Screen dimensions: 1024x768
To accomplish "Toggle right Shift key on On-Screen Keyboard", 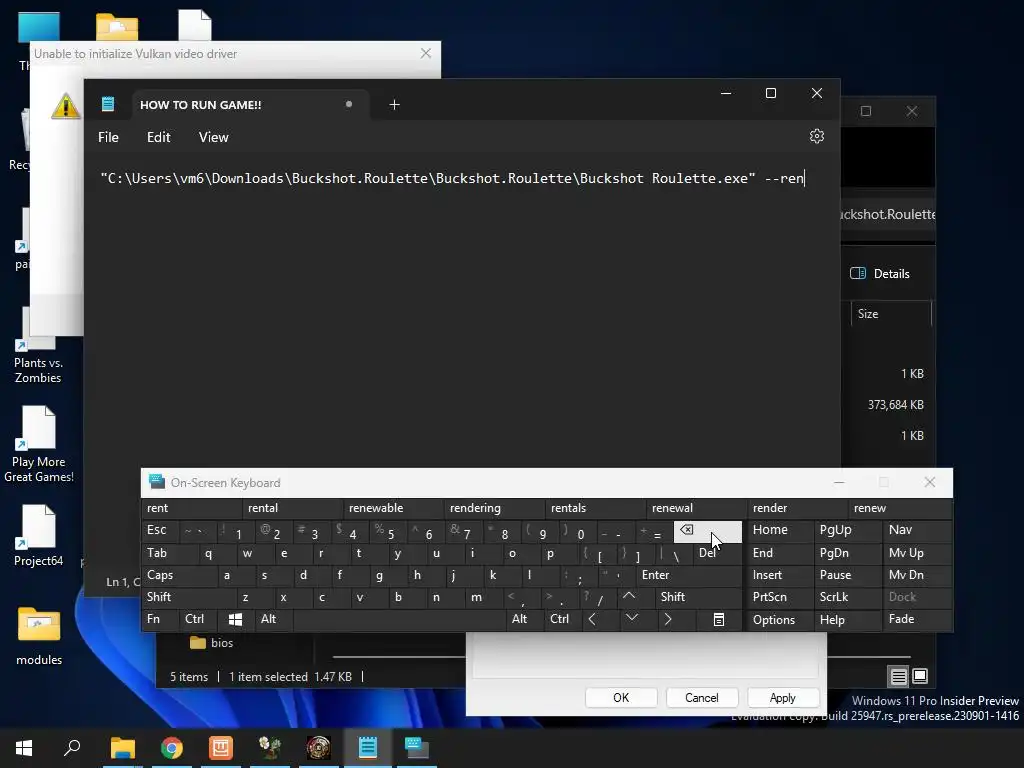I will click(698, 597).
